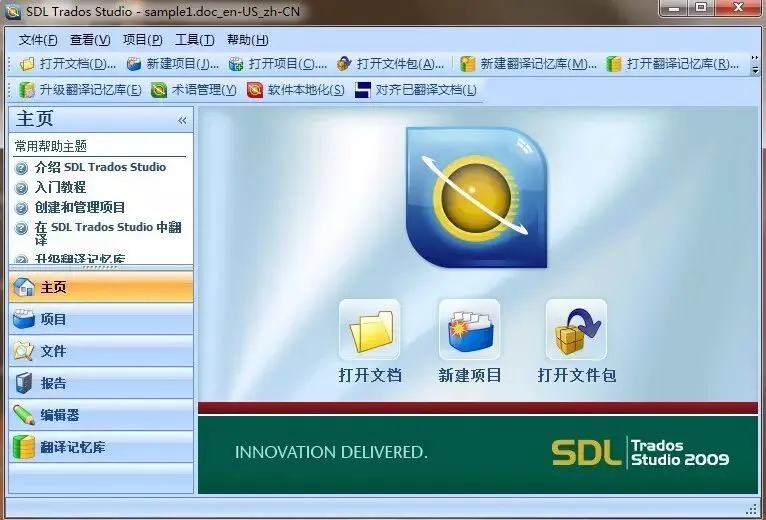
Task: Click 打开翻译记忆库(R) toolbar button
Action: pyautogui.click(x=672, y=64)
